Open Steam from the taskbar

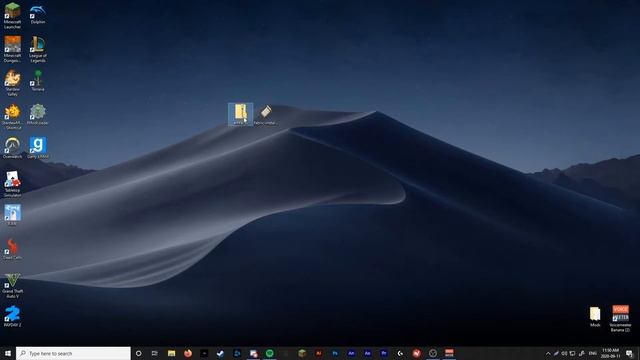tap(220, 353)
